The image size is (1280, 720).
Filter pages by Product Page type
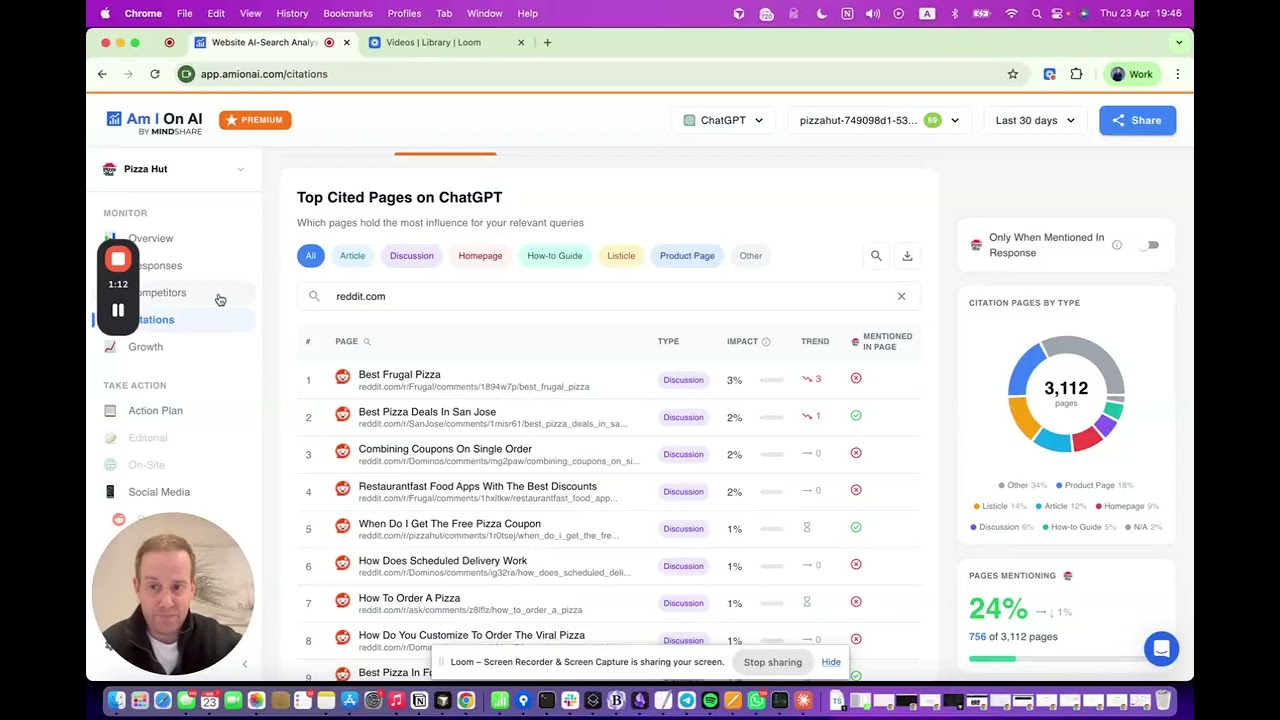(687, 256)
